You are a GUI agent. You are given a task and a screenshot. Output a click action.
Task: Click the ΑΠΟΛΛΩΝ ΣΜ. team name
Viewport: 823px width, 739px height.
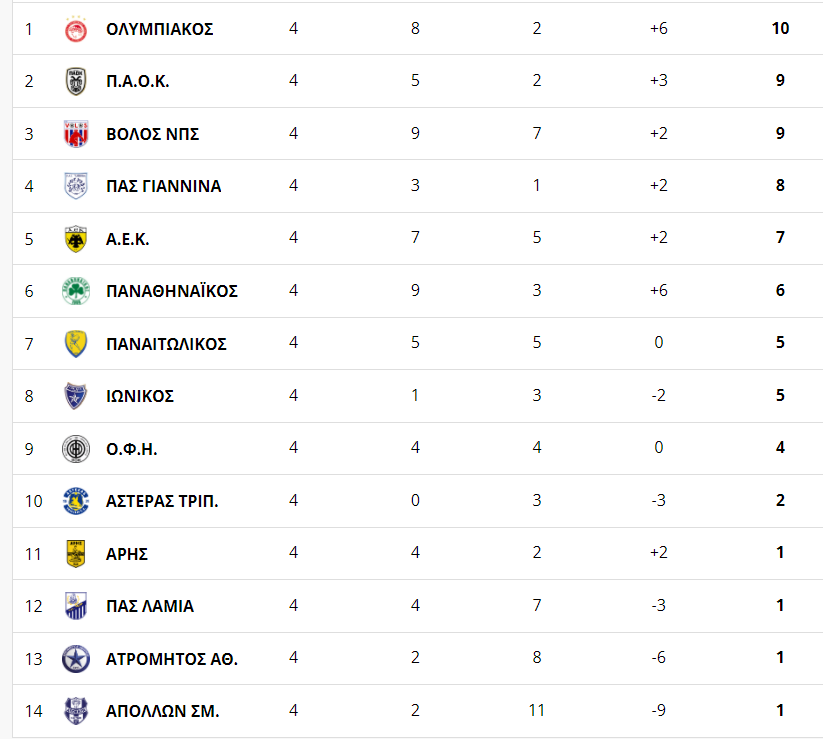[x=162, y=711]
